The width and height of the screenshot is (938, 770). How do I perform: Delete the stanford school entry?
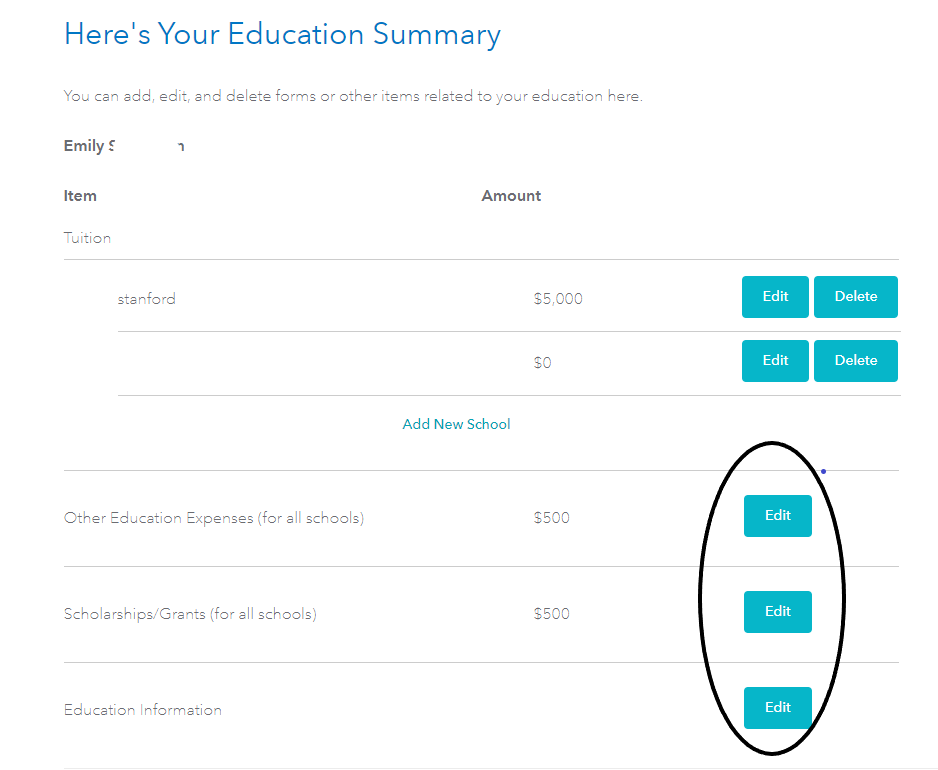[x=855, y=296]
